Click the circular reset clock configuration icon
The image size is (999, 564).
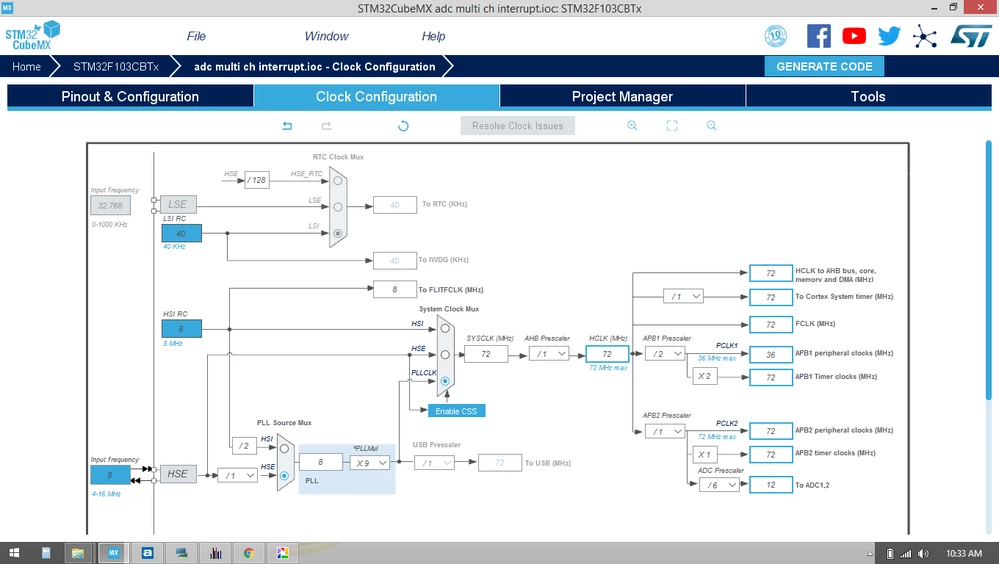(403, 126)
